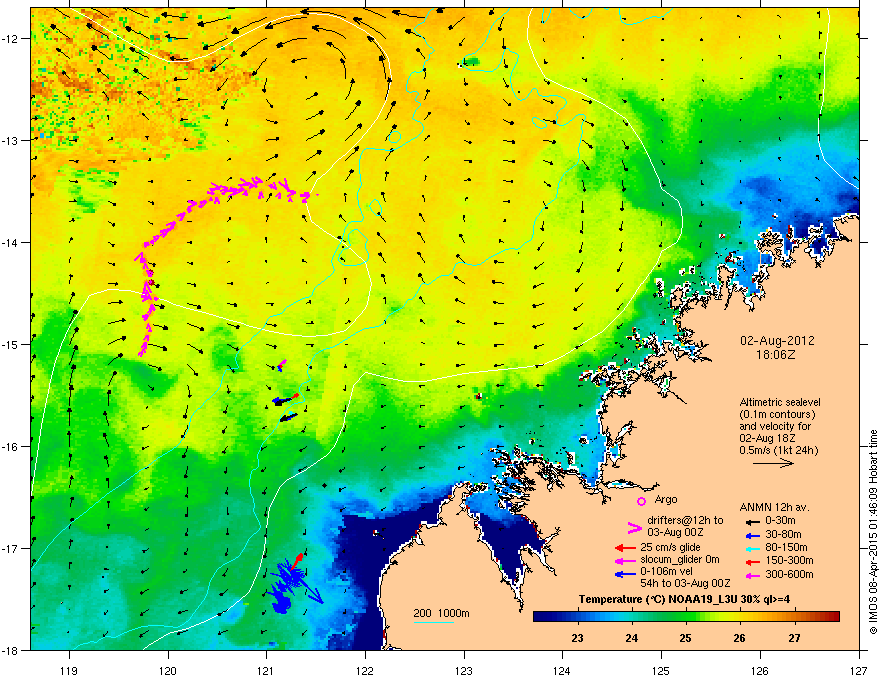
Task: Click the 121 longitude axis label
Action: point(266,670)
